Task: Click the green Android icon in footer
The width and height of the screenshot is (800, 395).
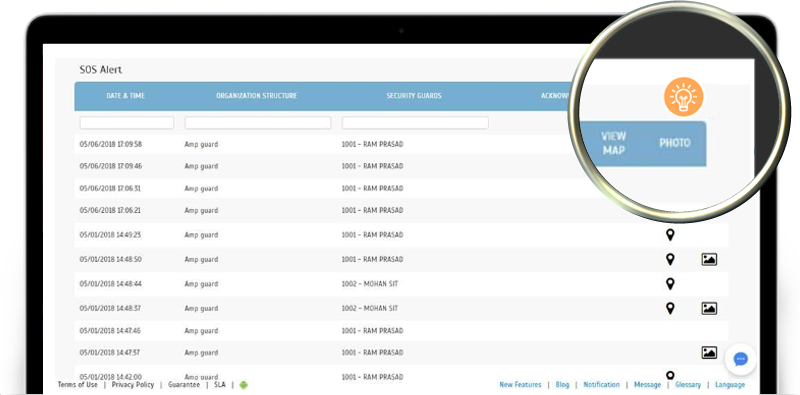Action: pyautogui.click(x=243, y=385)
